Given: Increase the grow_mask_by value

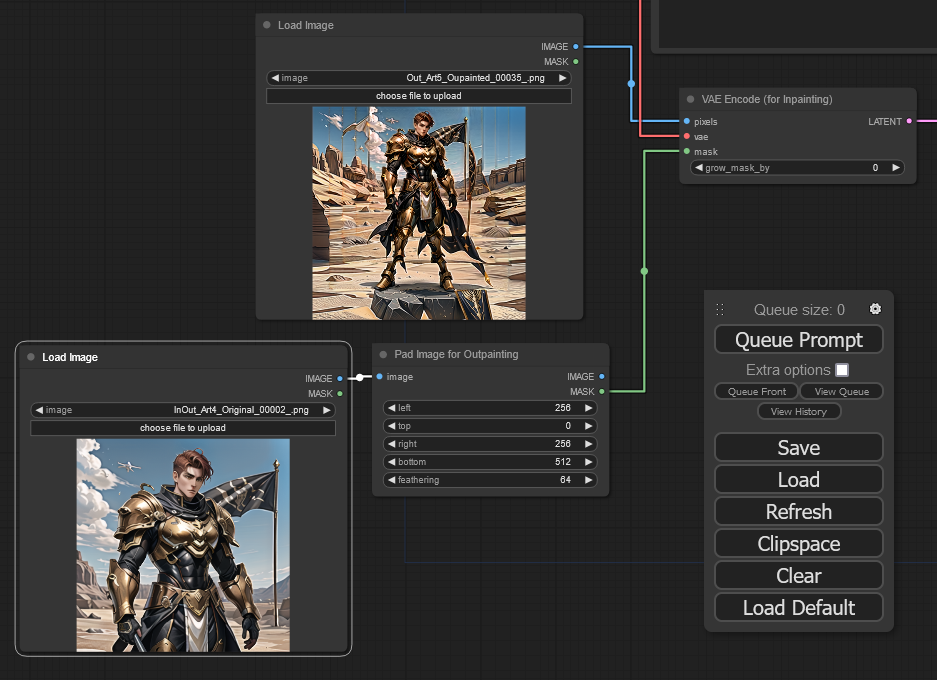Looking at the screenshot, I should coord(895,168).
